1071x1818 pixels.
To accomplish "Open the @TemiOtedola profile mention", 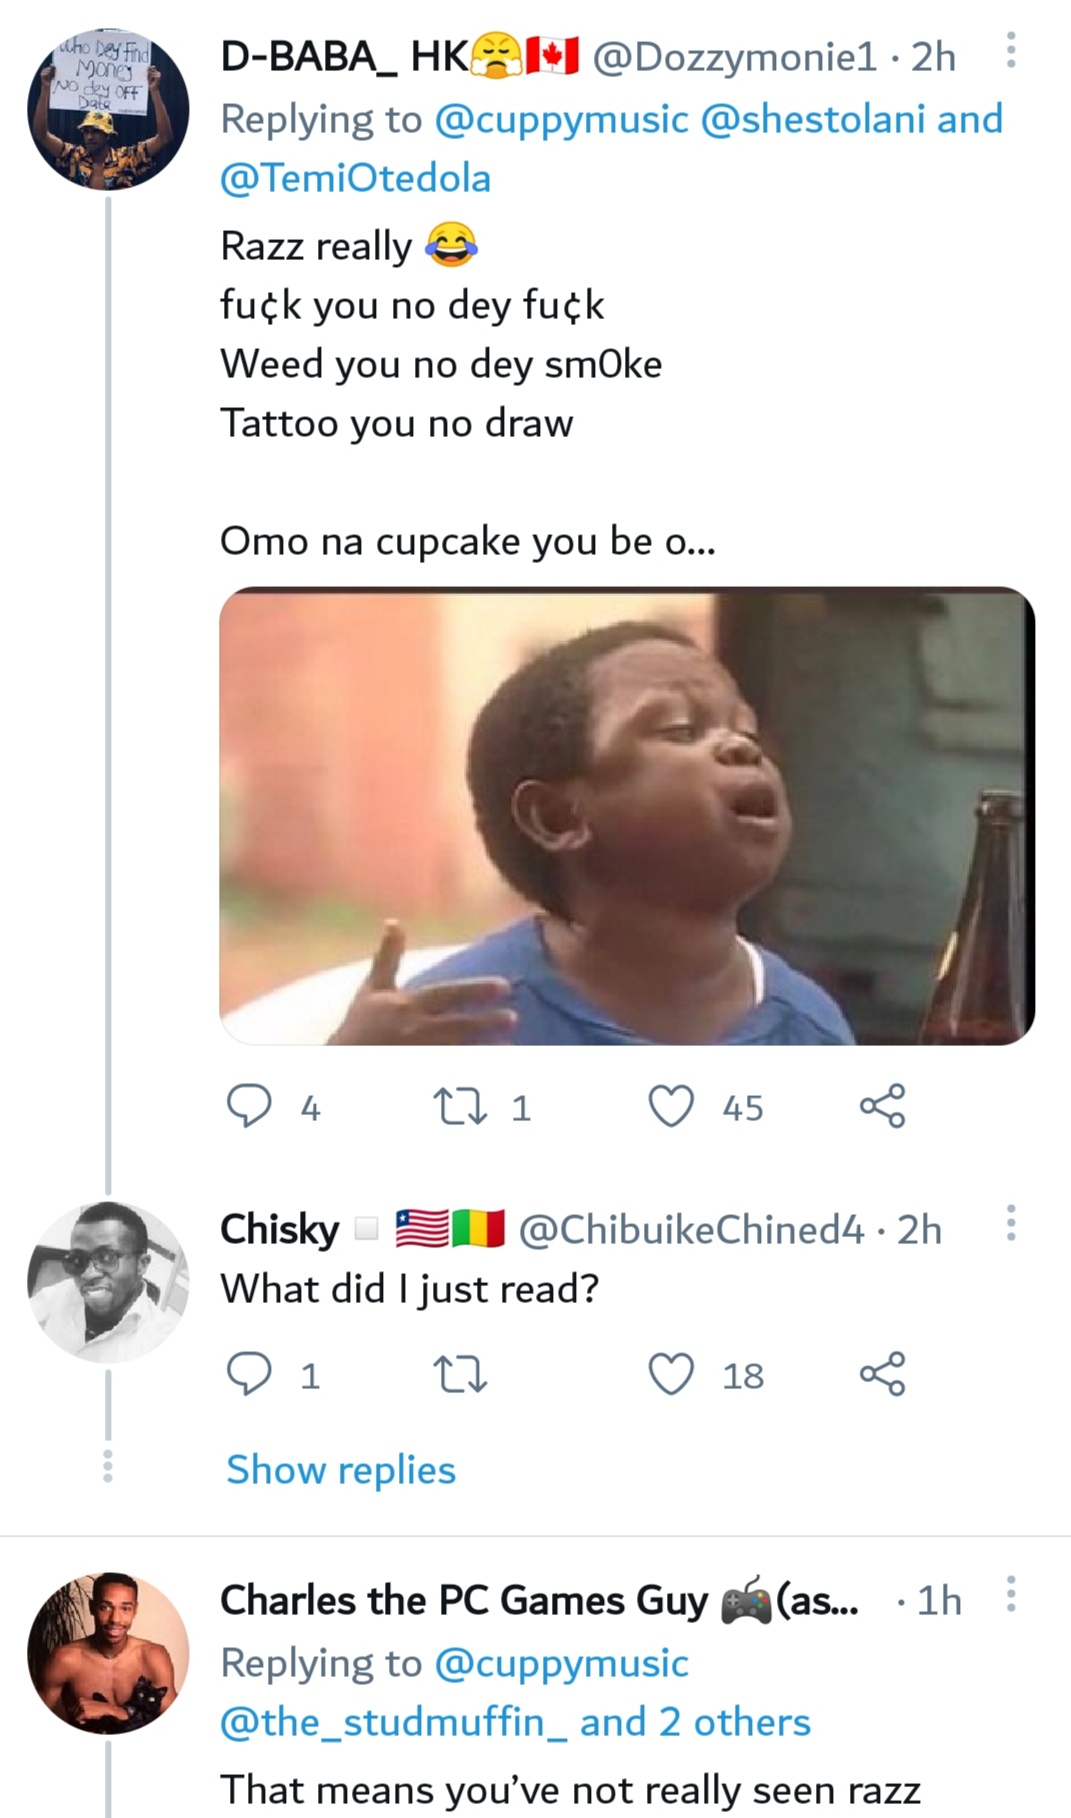I will pyautogui.click(x=356, y=179).
